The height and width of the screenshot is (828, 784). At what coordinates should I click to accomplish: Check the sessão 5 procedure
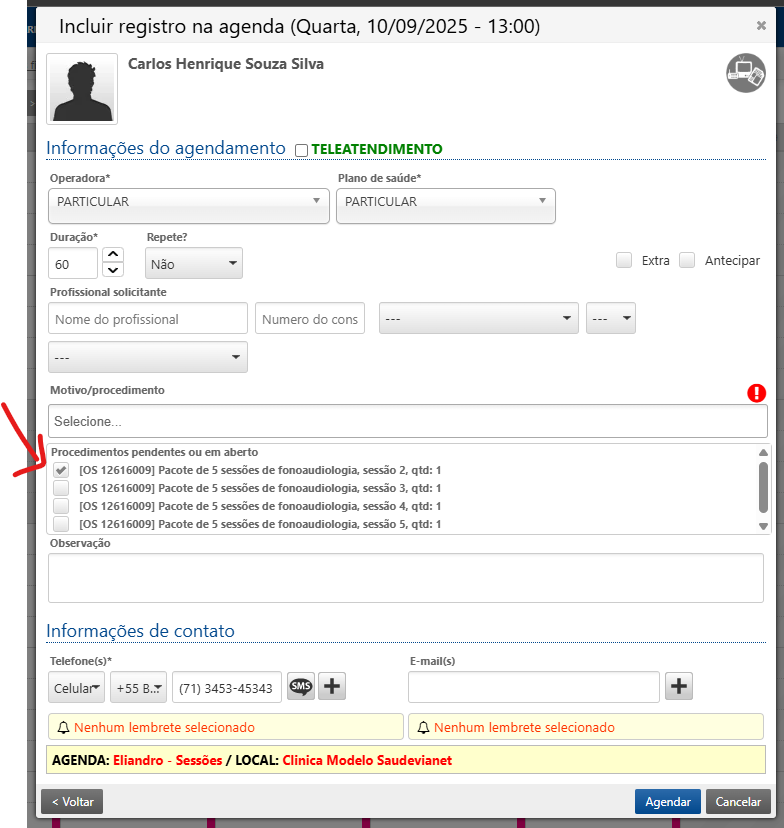61,524
